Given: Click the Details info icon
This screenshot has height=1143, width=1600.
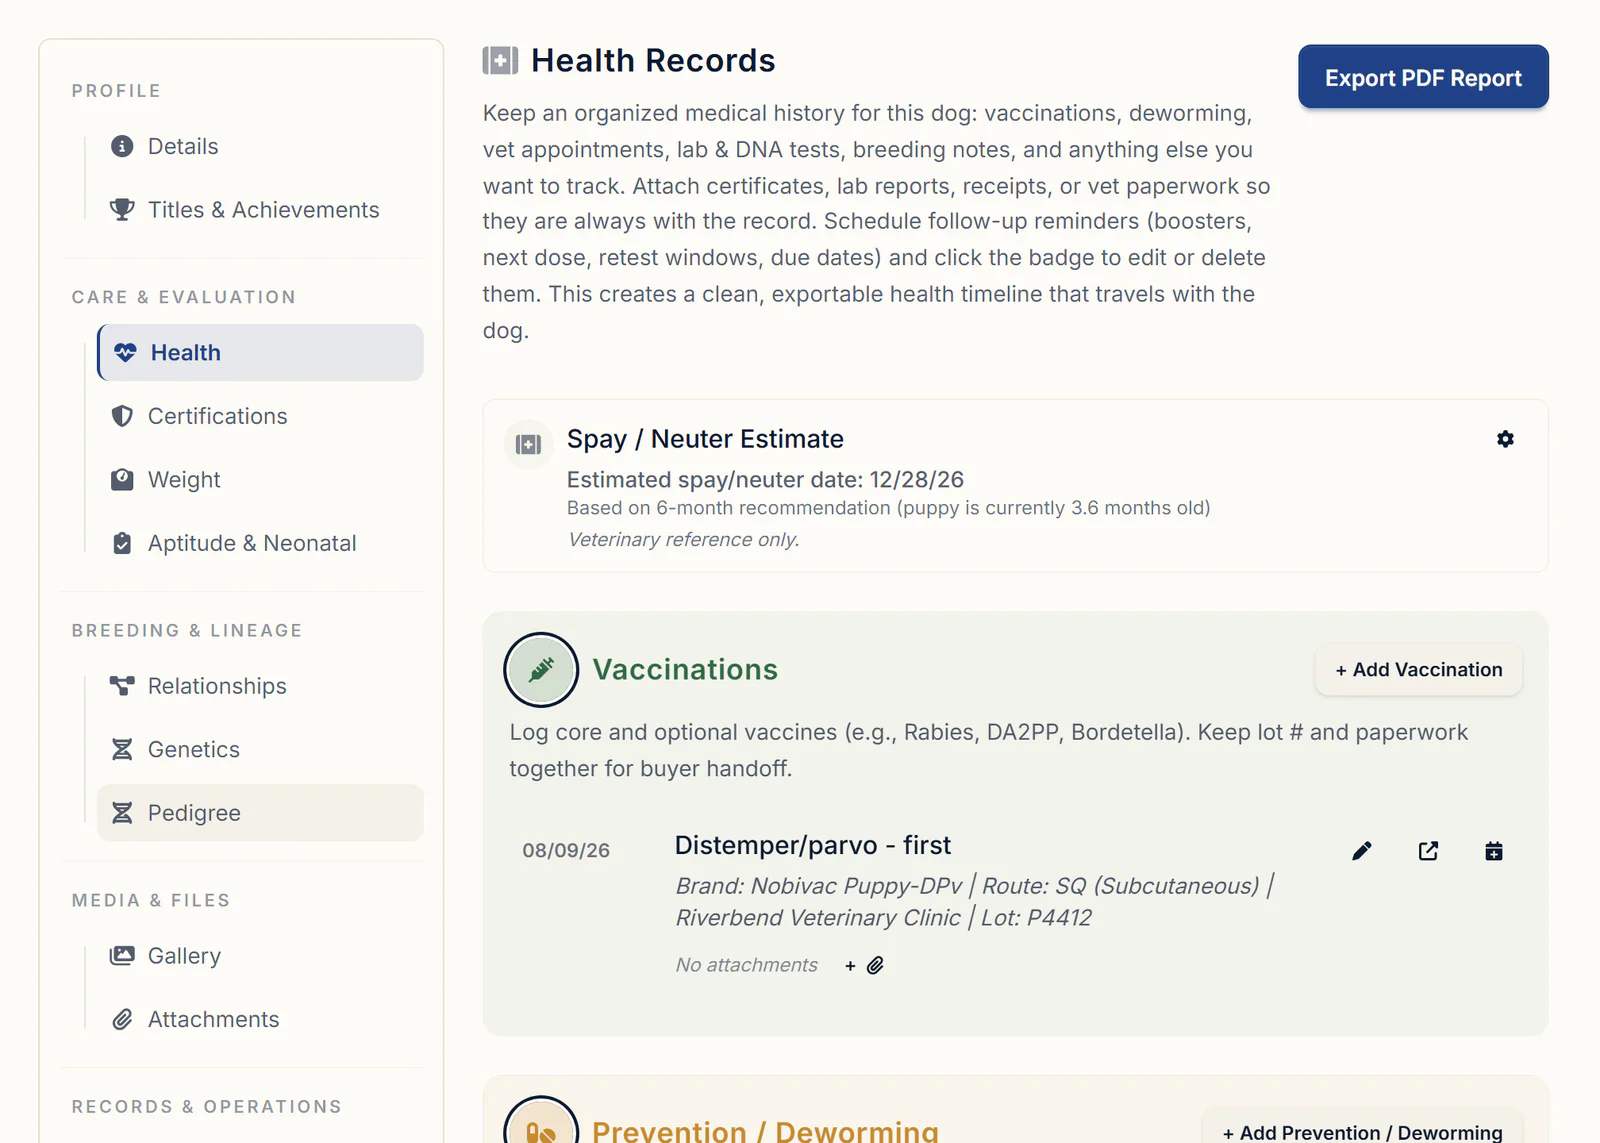Looking at the screenshot, I should (x=122, y=146).
